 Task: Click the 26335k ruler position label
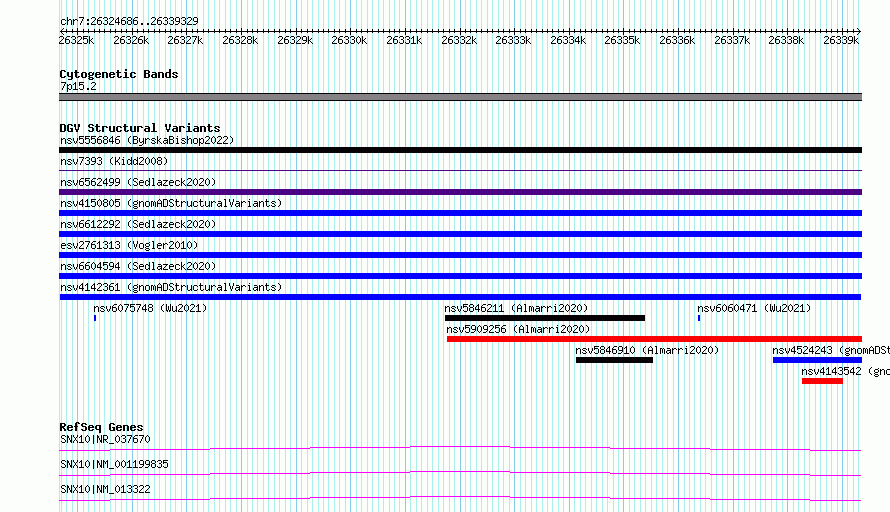coord(622,40)
